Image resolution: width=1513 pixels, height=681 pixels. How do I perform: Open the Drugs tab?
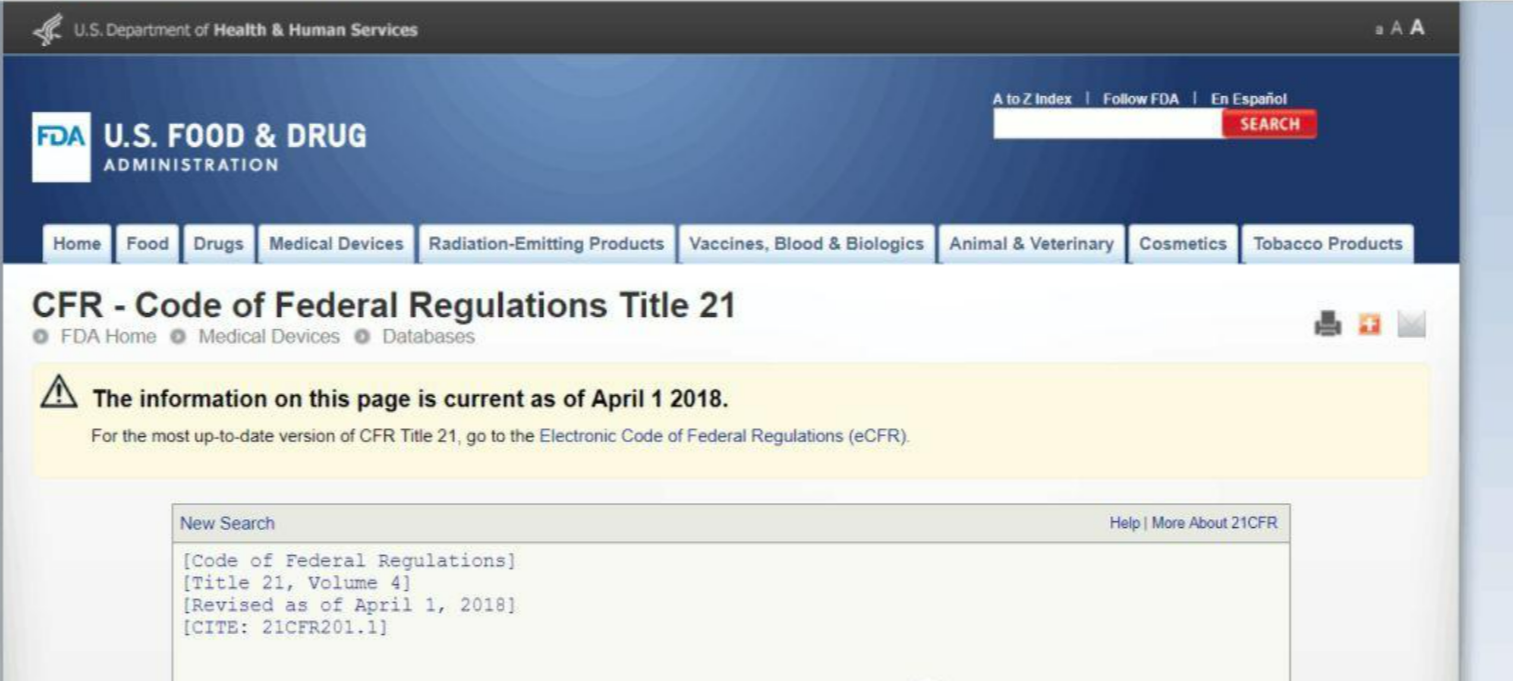point(218,244)
